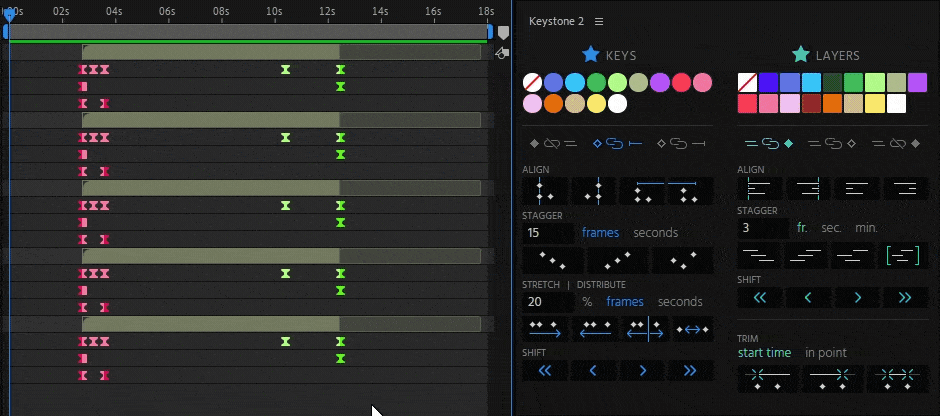Edit the keys stagger value 15
This screenshot has height=416, width=940.
pos(547,233)
